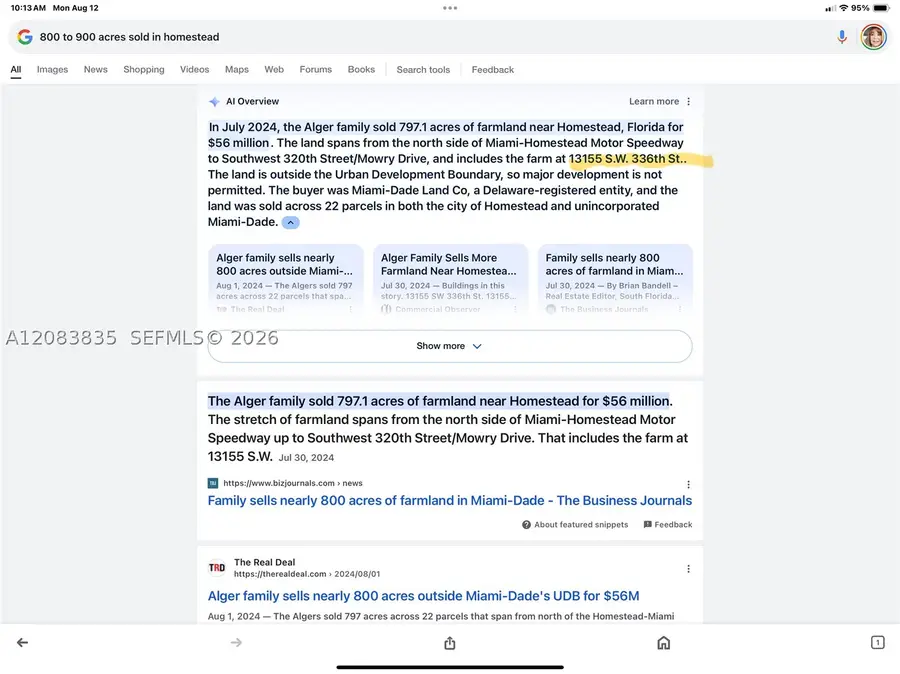The height and width of the screenshot is (674, 900).
Task: Click the bizjournals.com URL breadcrumb
Action: [x=293, y=483]
